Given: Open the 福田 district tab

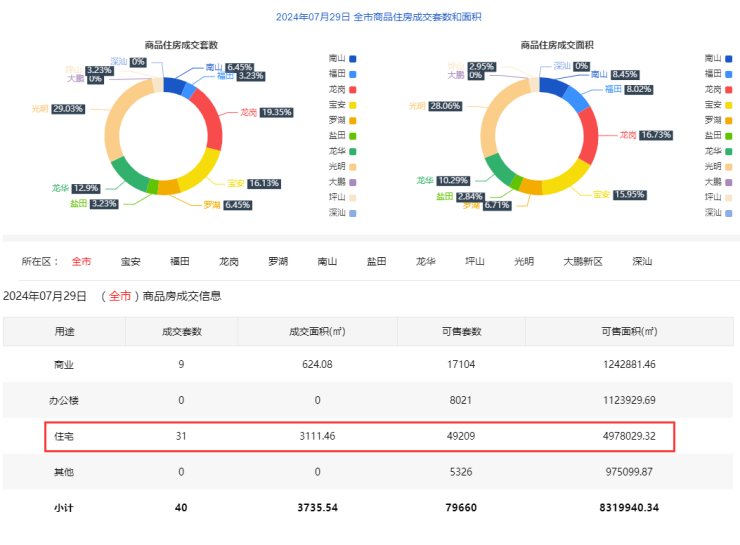Looking at the screenshot, I should pyautogui.click(x=180, y=262).
